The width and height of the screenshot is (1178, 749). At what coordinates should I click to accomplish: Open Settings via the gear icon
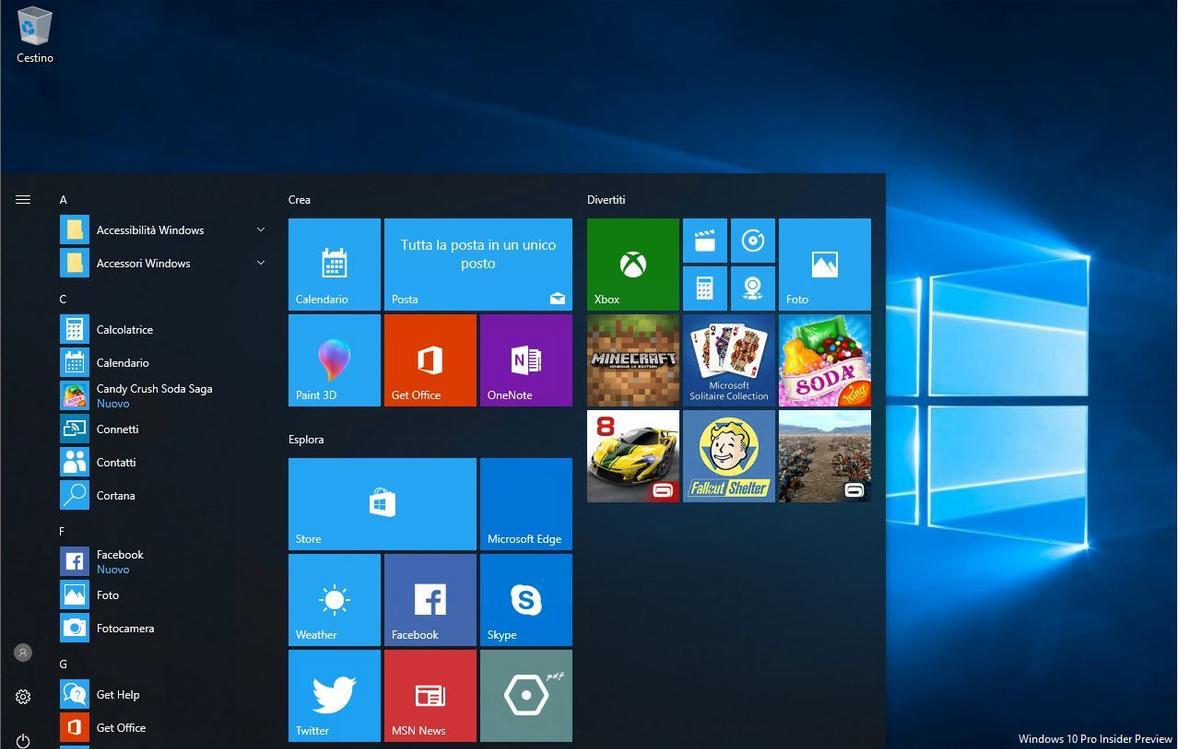[x=23, y=696]
